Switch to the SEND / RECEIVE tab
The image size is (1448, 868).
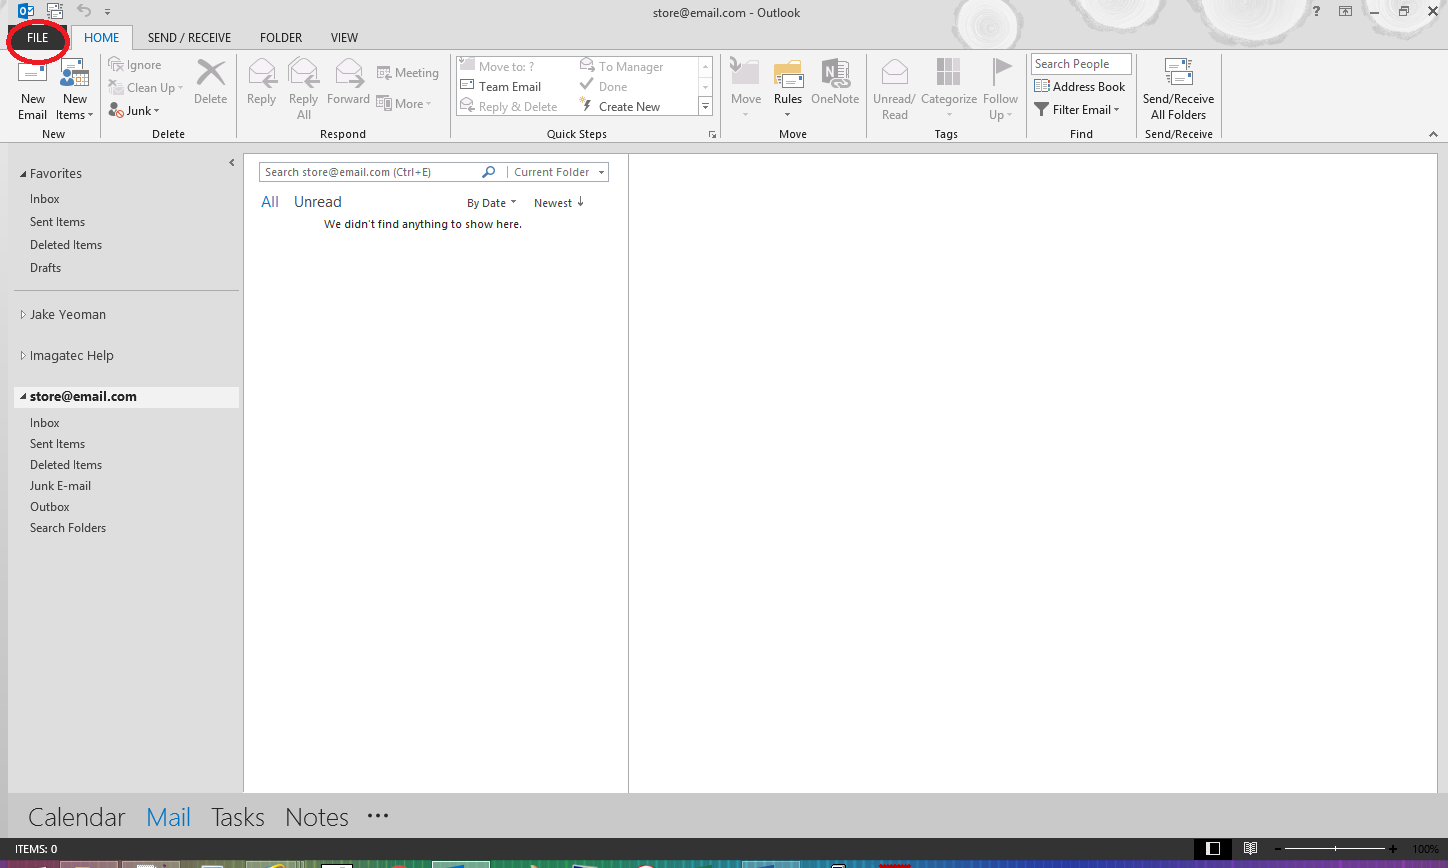(x=189, y=38)
